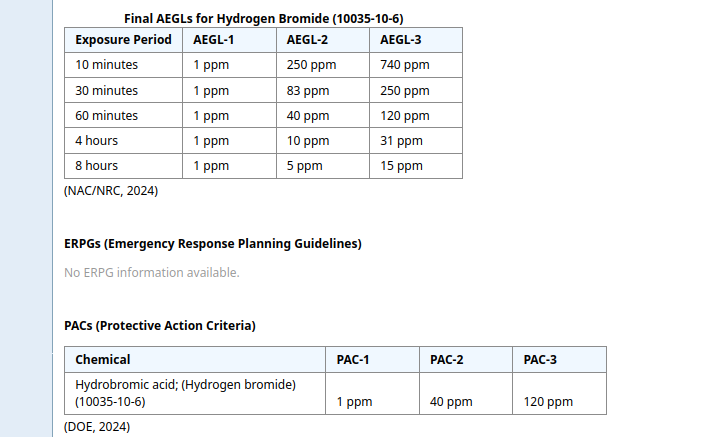Select the 83 ppm cell
Viewport: 717px width, 437px height.
(x=308, y=90)
